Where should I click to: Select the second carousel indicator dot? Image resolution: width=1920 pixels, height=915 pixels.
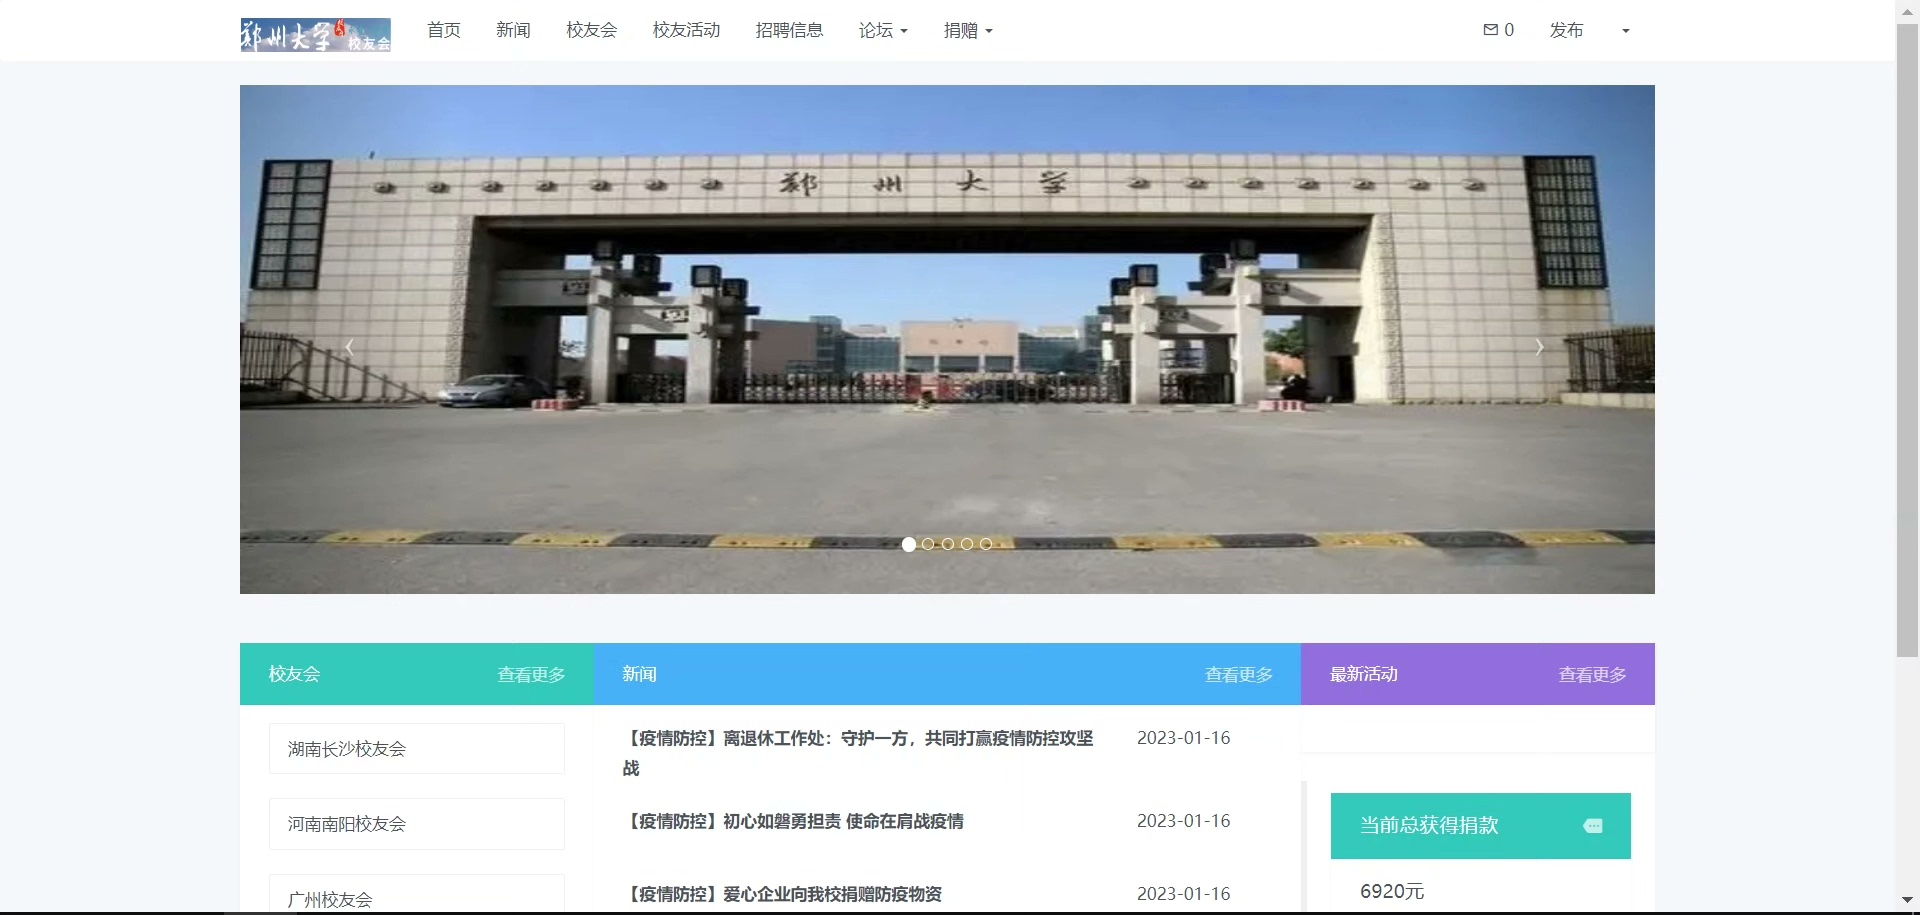928,544
